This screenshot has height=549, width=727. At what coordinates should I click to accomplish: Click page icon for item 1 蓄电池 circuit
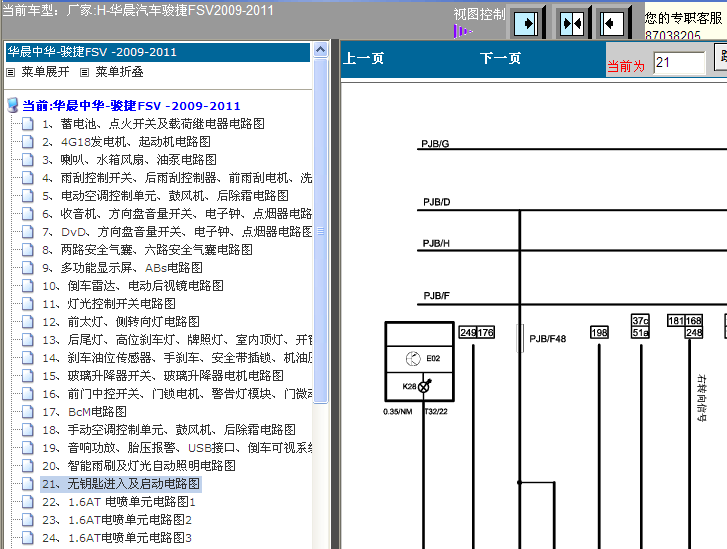click(x=28, y=124)
